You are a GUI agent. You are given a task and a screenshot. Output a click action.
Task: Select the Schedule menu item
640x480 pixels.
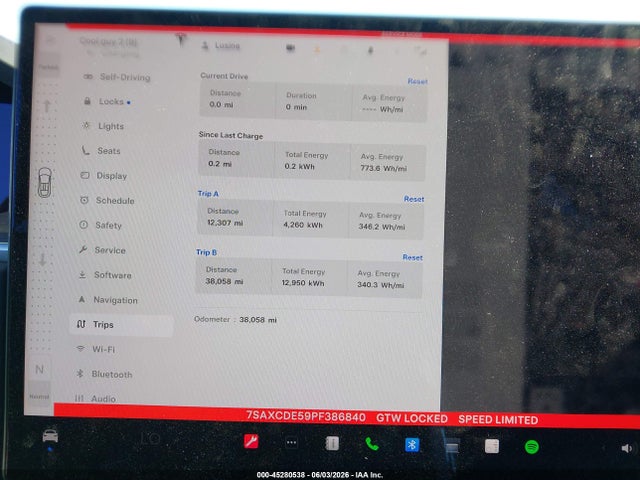click(107, 200)
